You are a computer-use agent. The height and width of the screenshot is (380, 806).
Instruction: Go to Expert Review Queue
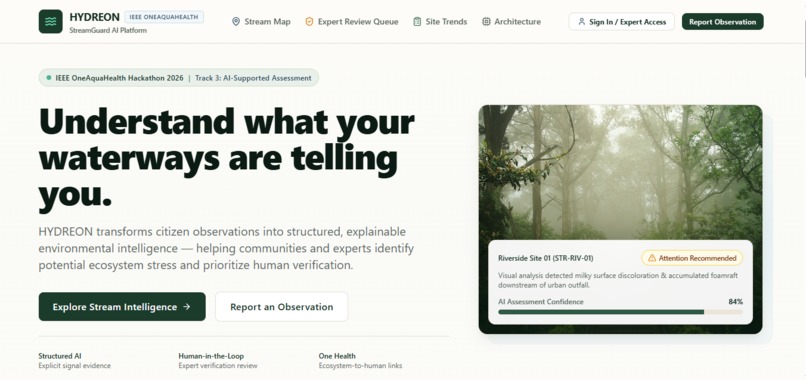tap(352, 22)
